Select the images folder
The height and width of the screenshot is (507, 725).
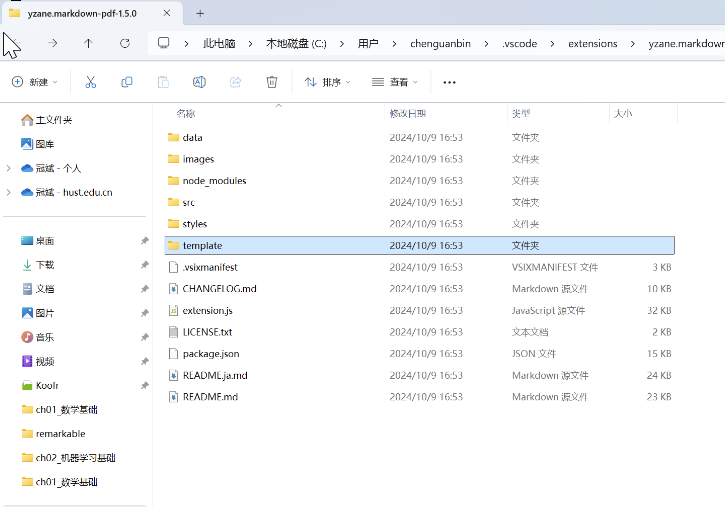[x=419, y=159]
